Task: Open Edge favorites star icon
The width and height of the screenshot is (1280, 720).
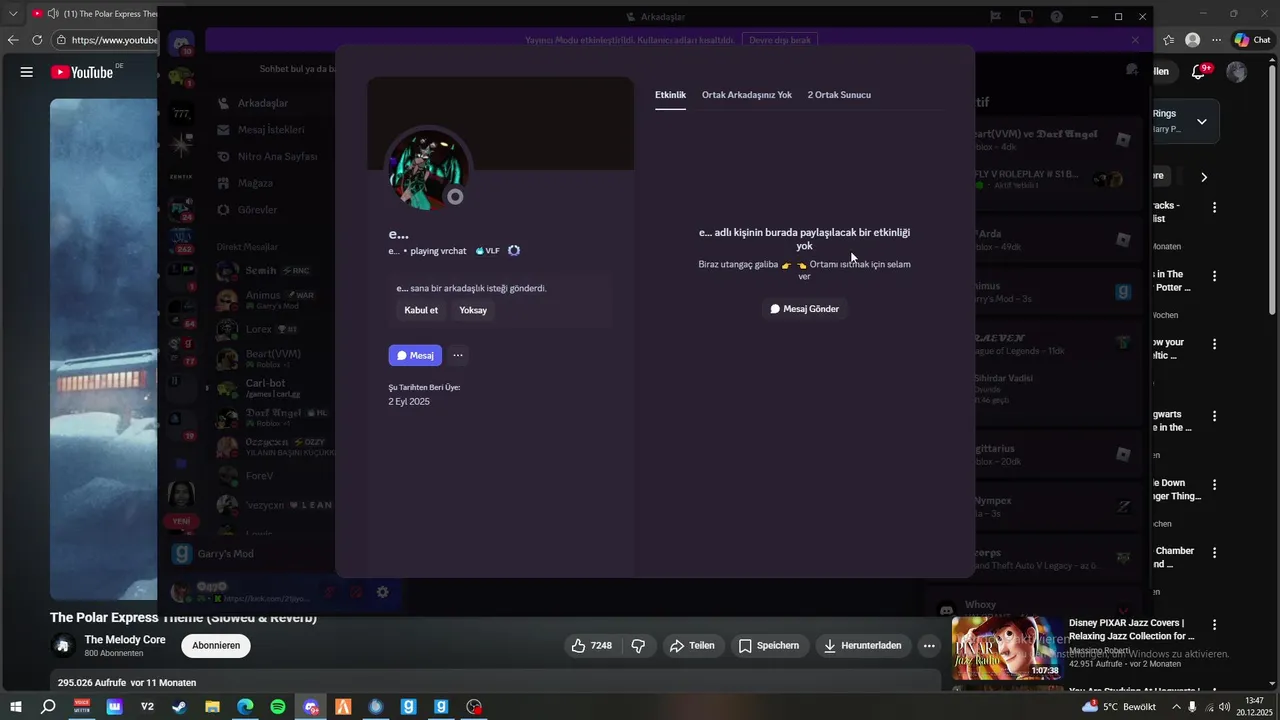Action: (1168, 40)
